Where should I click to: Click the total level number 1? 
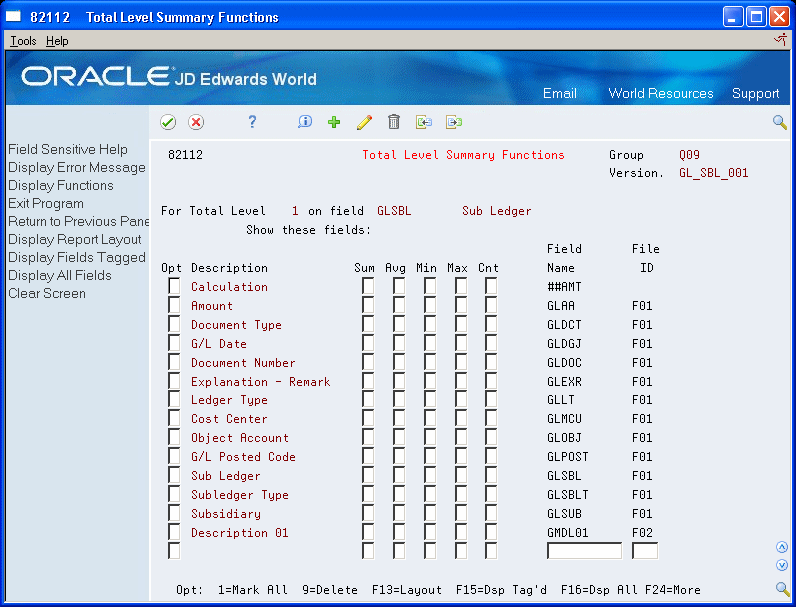point(295,211)
